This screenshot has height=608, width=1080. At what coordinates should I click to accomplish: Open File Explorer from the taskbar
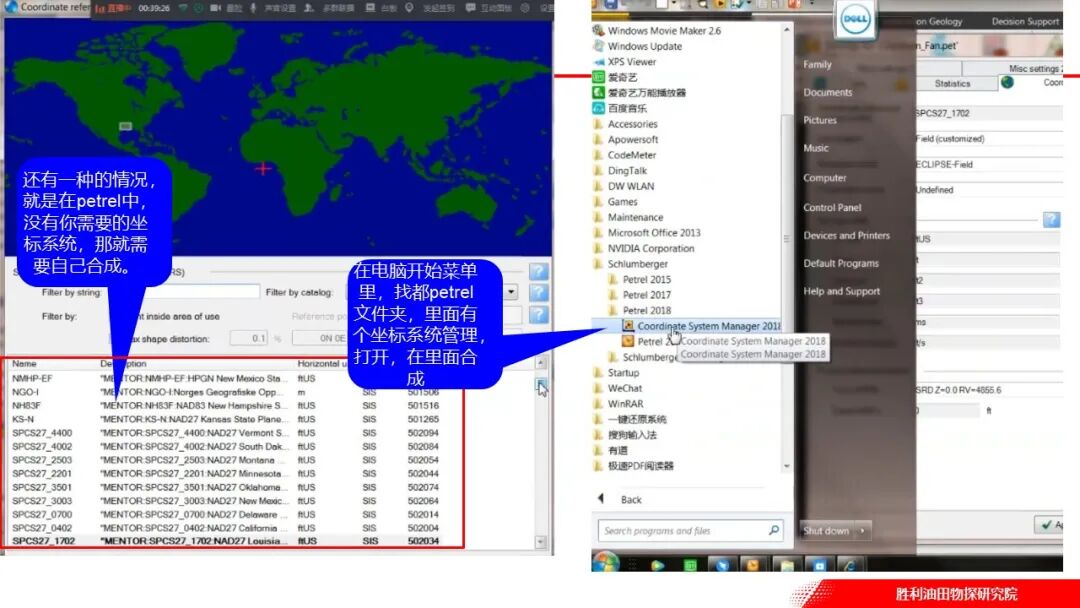click(x=787, y=565)
